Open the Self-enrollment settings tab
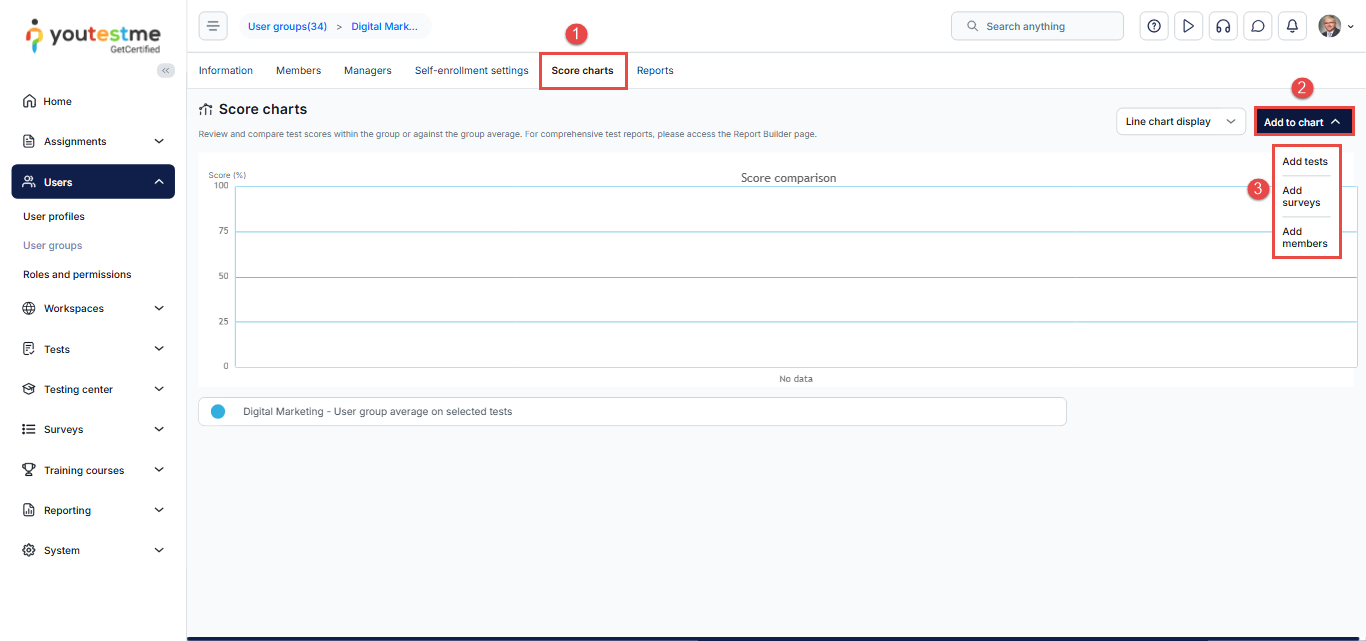 pyautogui.click(x=471, y=71)
